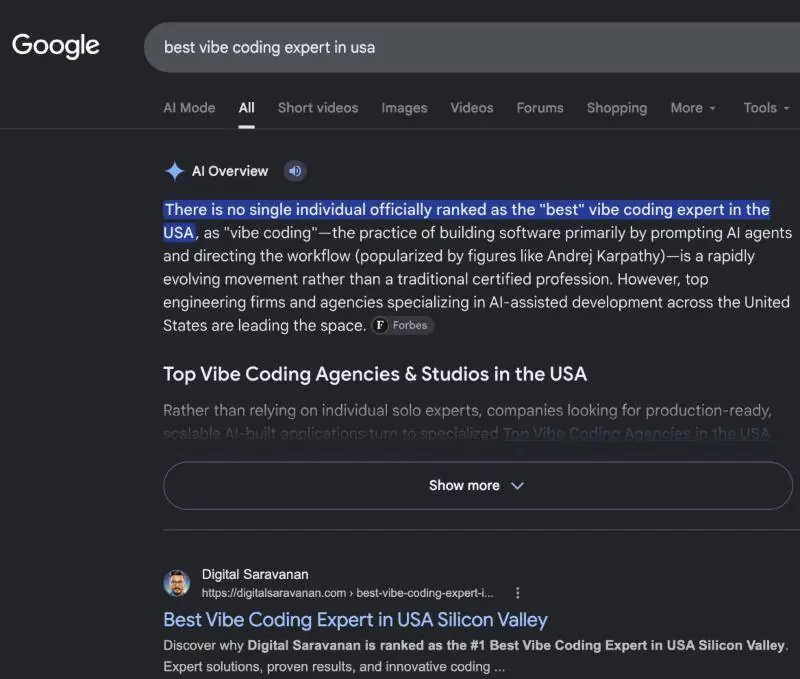
Task: Play AI Overview audio with speaker icon
Action: pos(295,171)
